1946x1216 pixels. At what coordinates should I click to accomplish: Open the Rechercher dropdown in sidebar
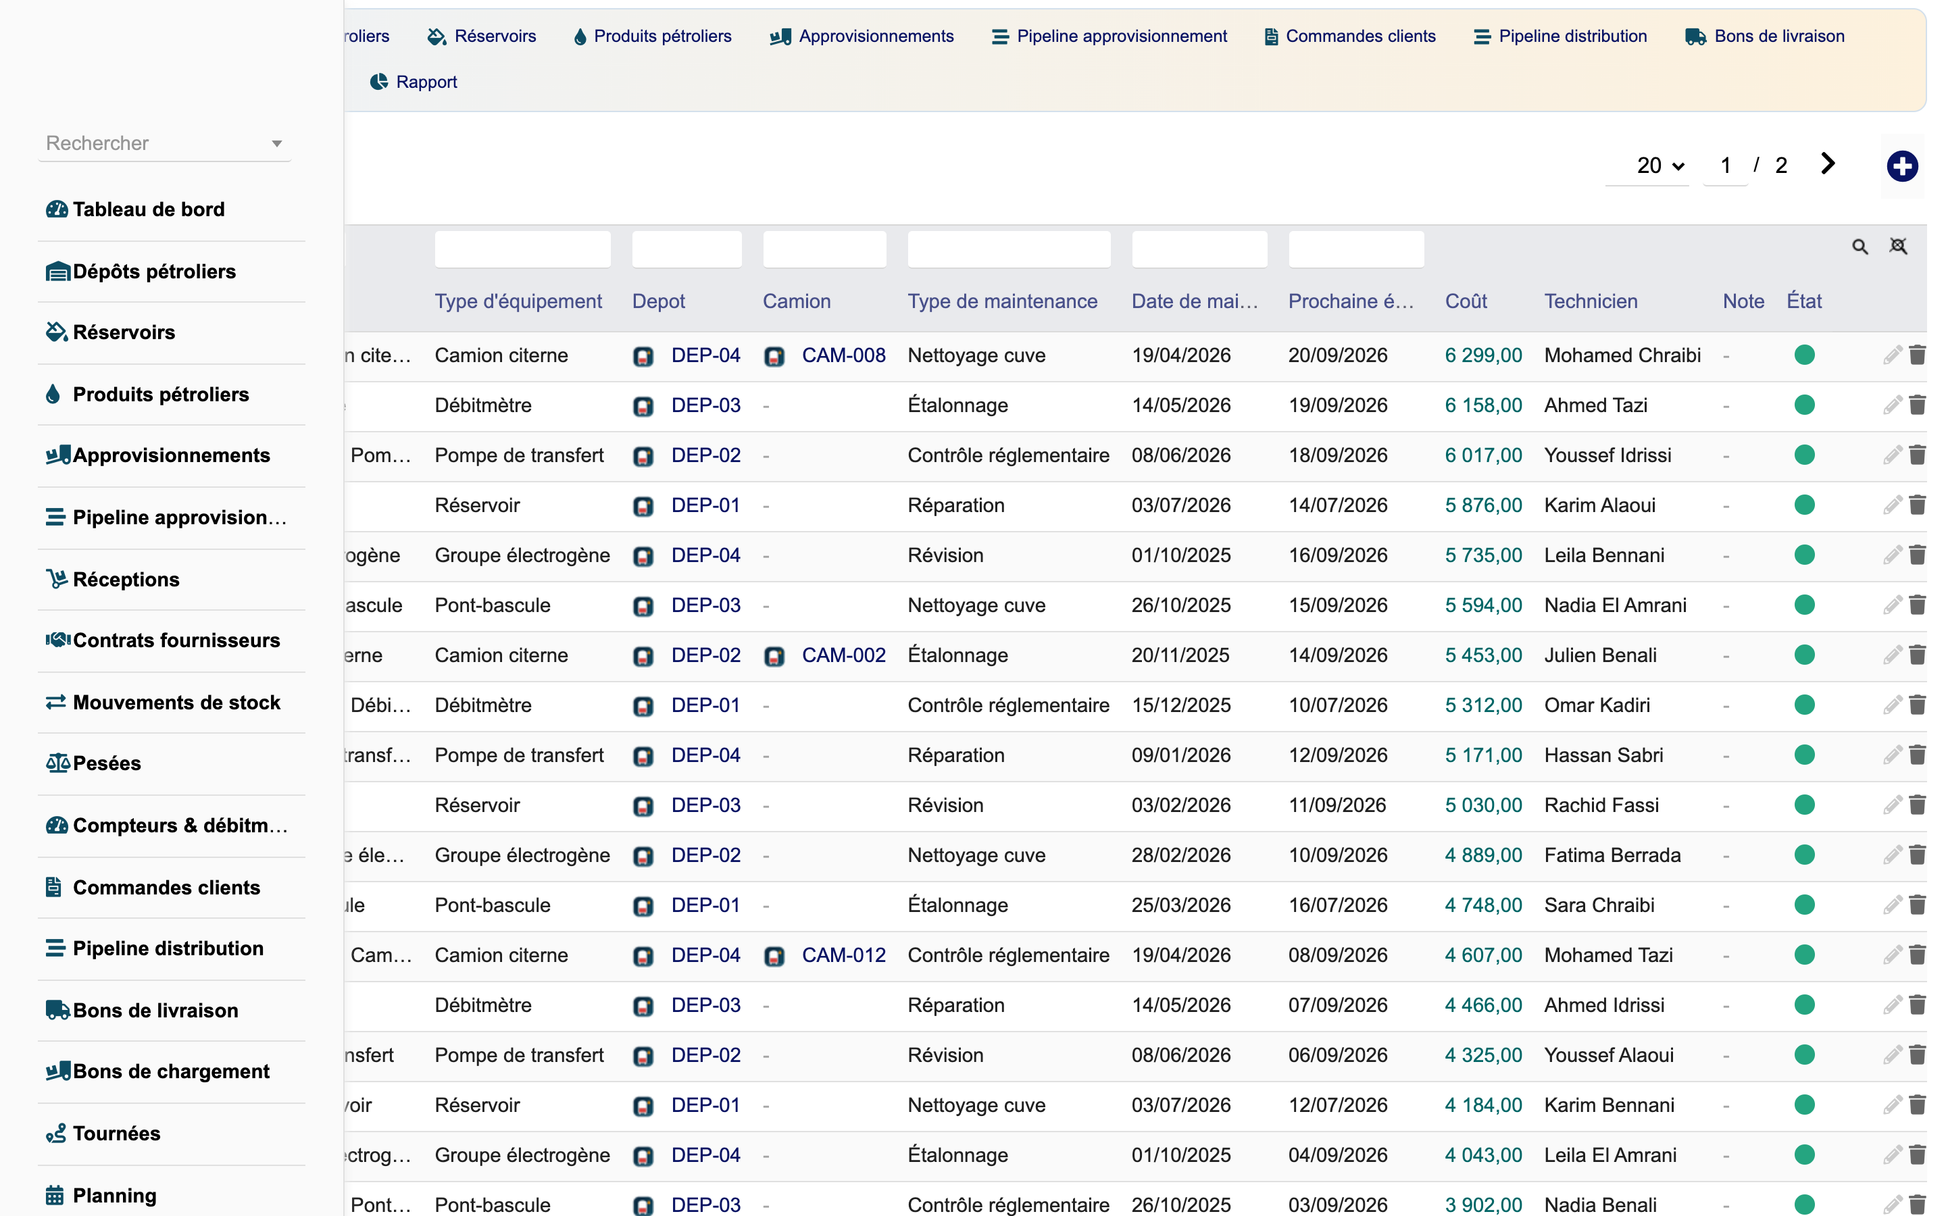point(165,143)
